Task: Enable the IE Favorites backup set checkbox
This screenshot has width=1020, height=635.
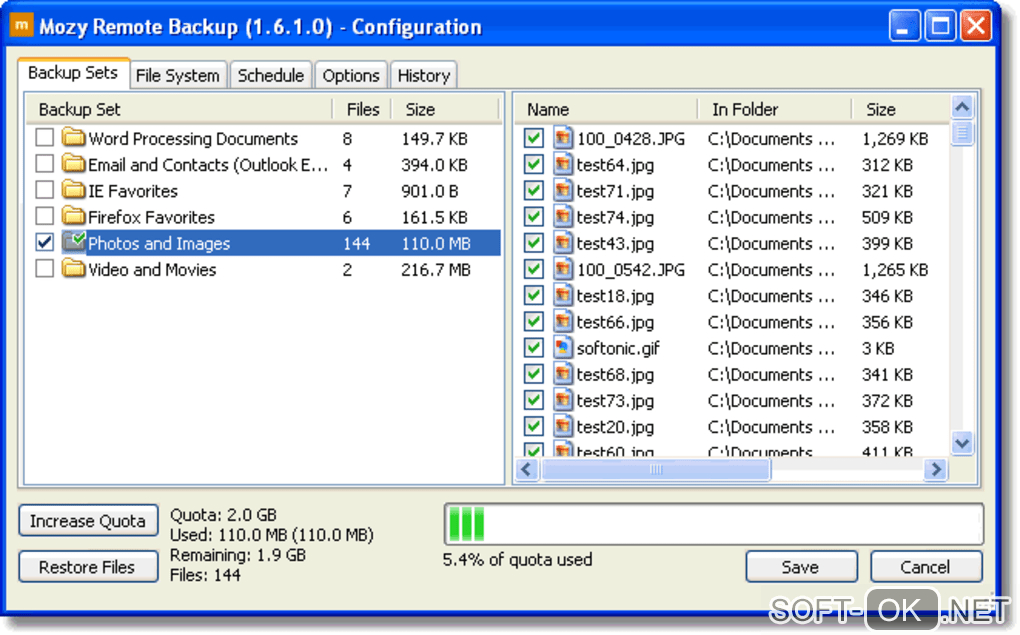Action: [x=44, y=190]
